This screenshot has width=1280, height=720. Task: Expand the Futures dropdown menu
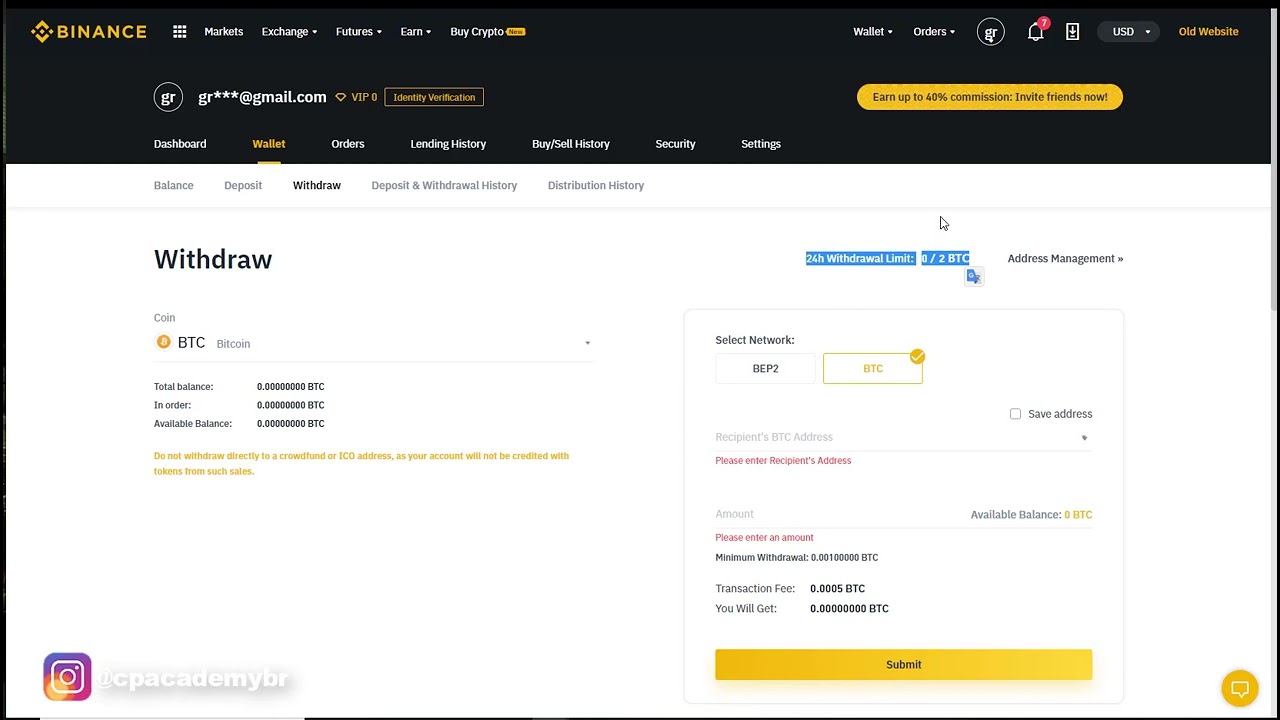(359, 32)
